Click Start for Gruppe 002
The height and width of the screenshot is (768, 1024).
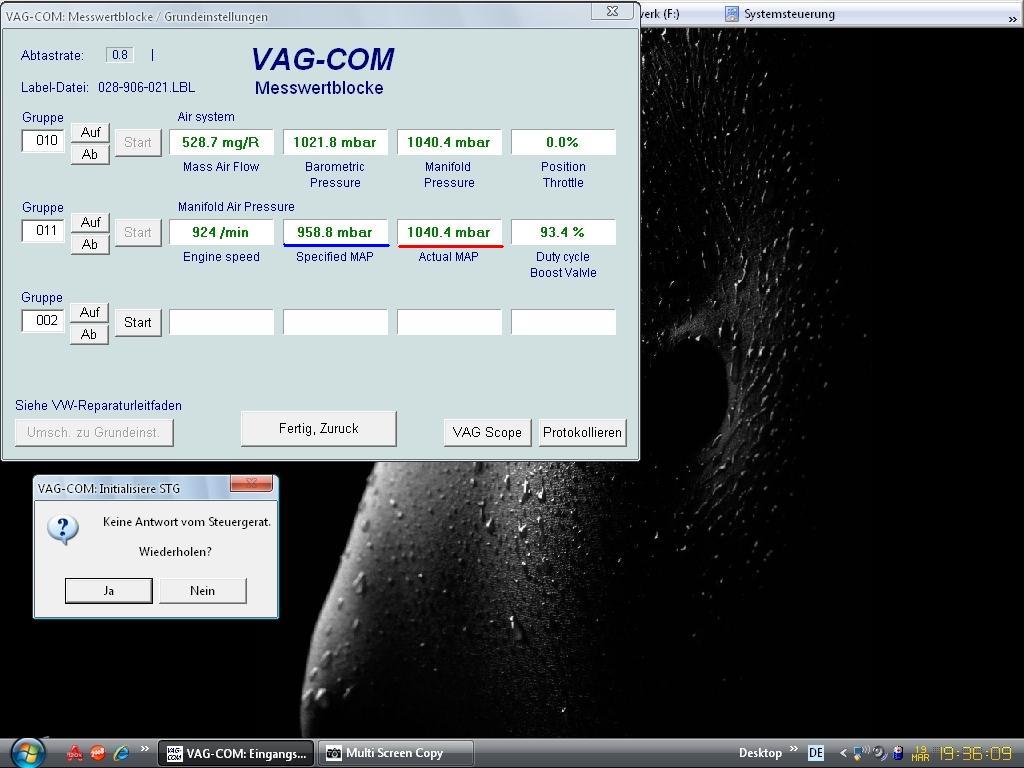138,323
